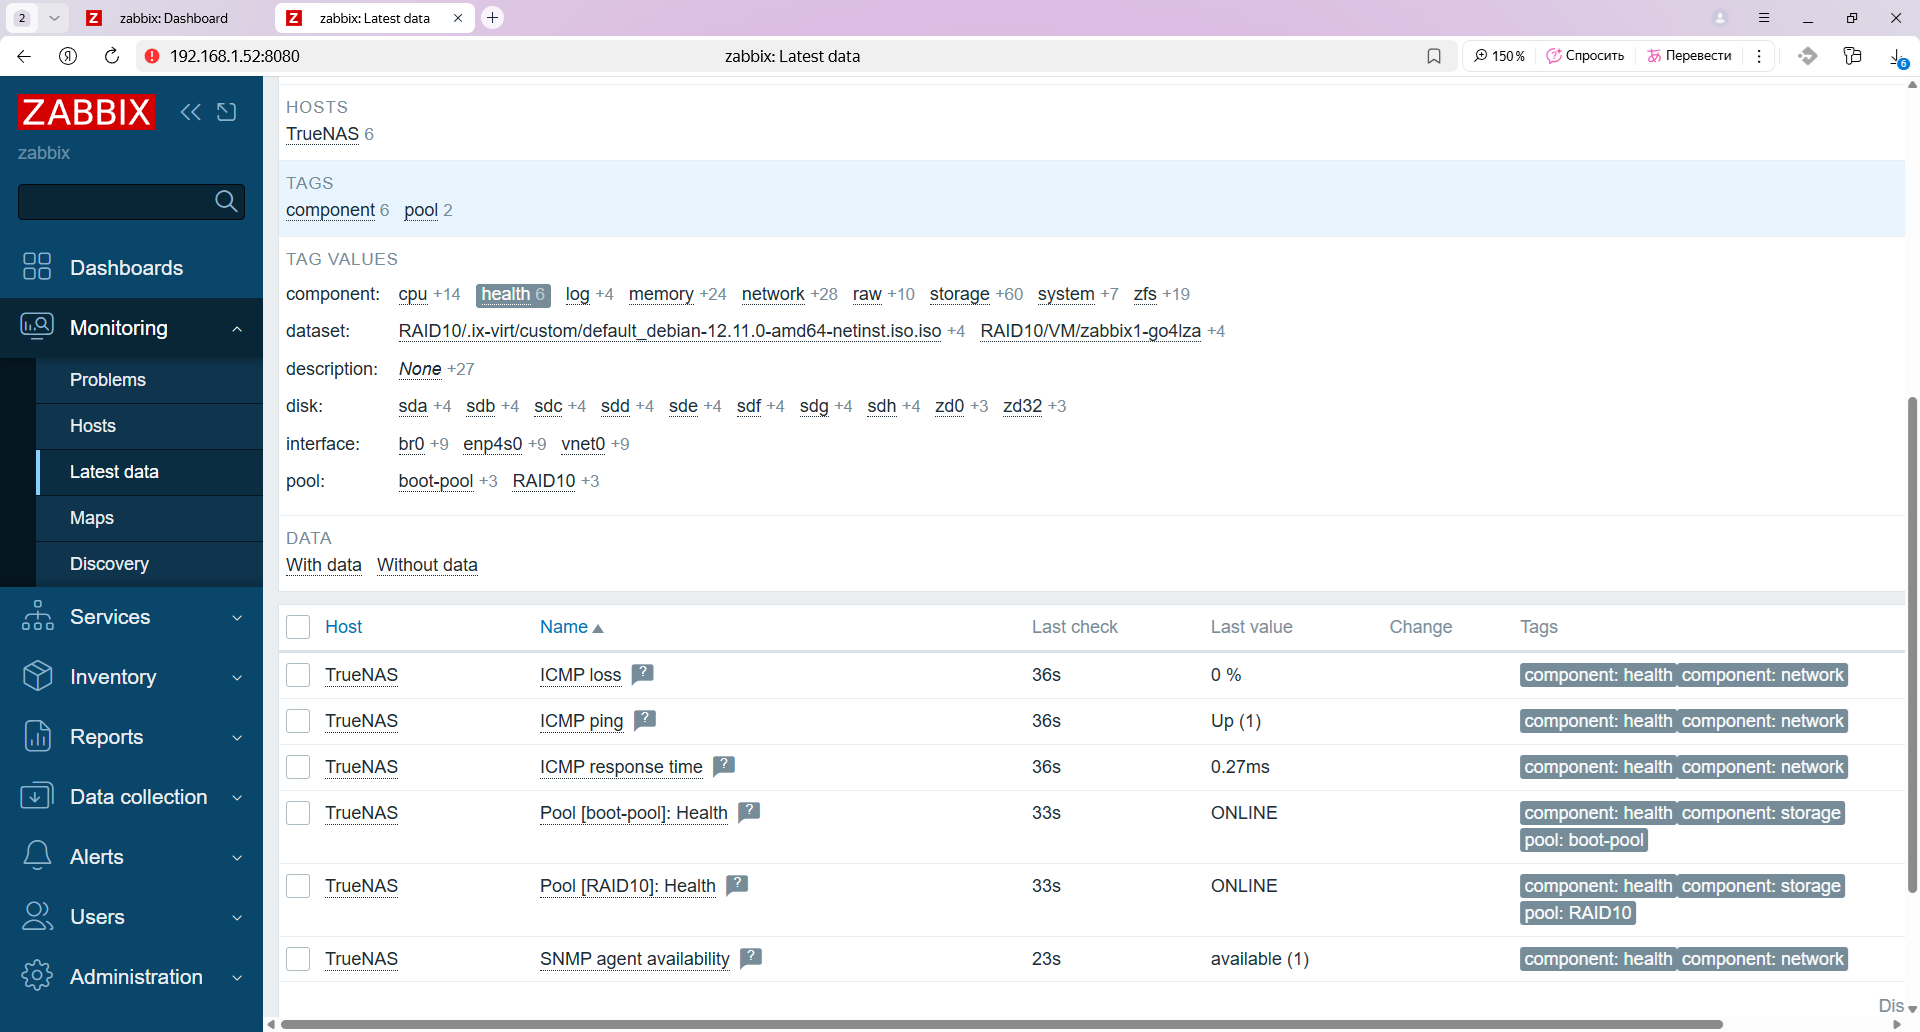
Task: Expand the Users menu chevron
Action: click(237, 918)
